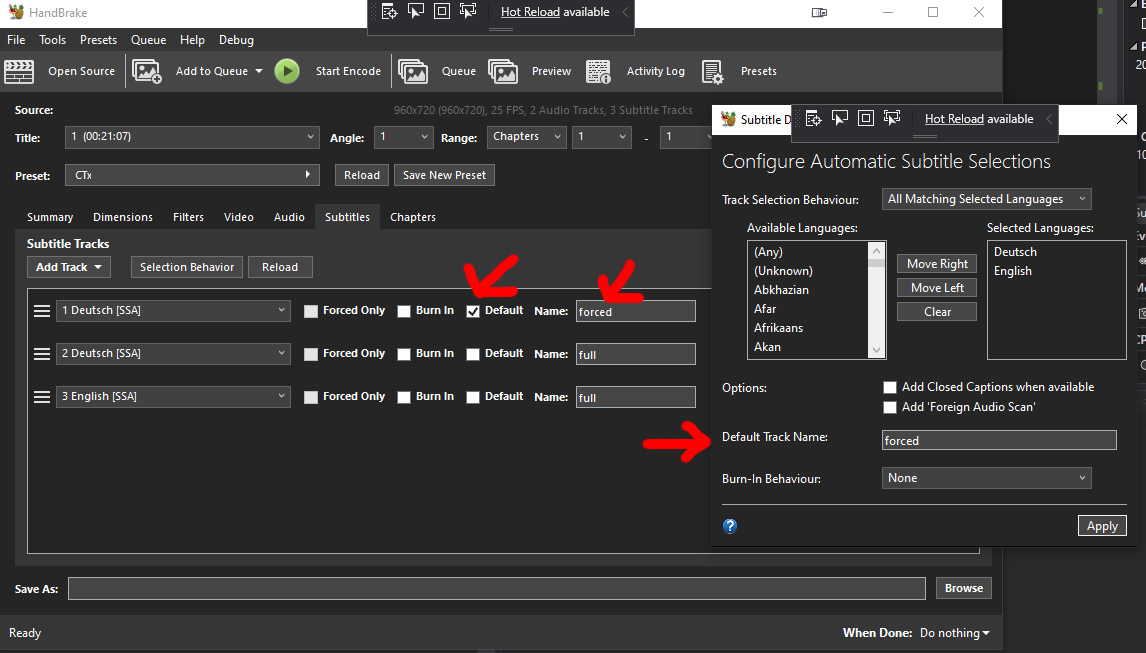Toggle Forced Only for 3 English track
The image size is (1146, 653).
311,398
